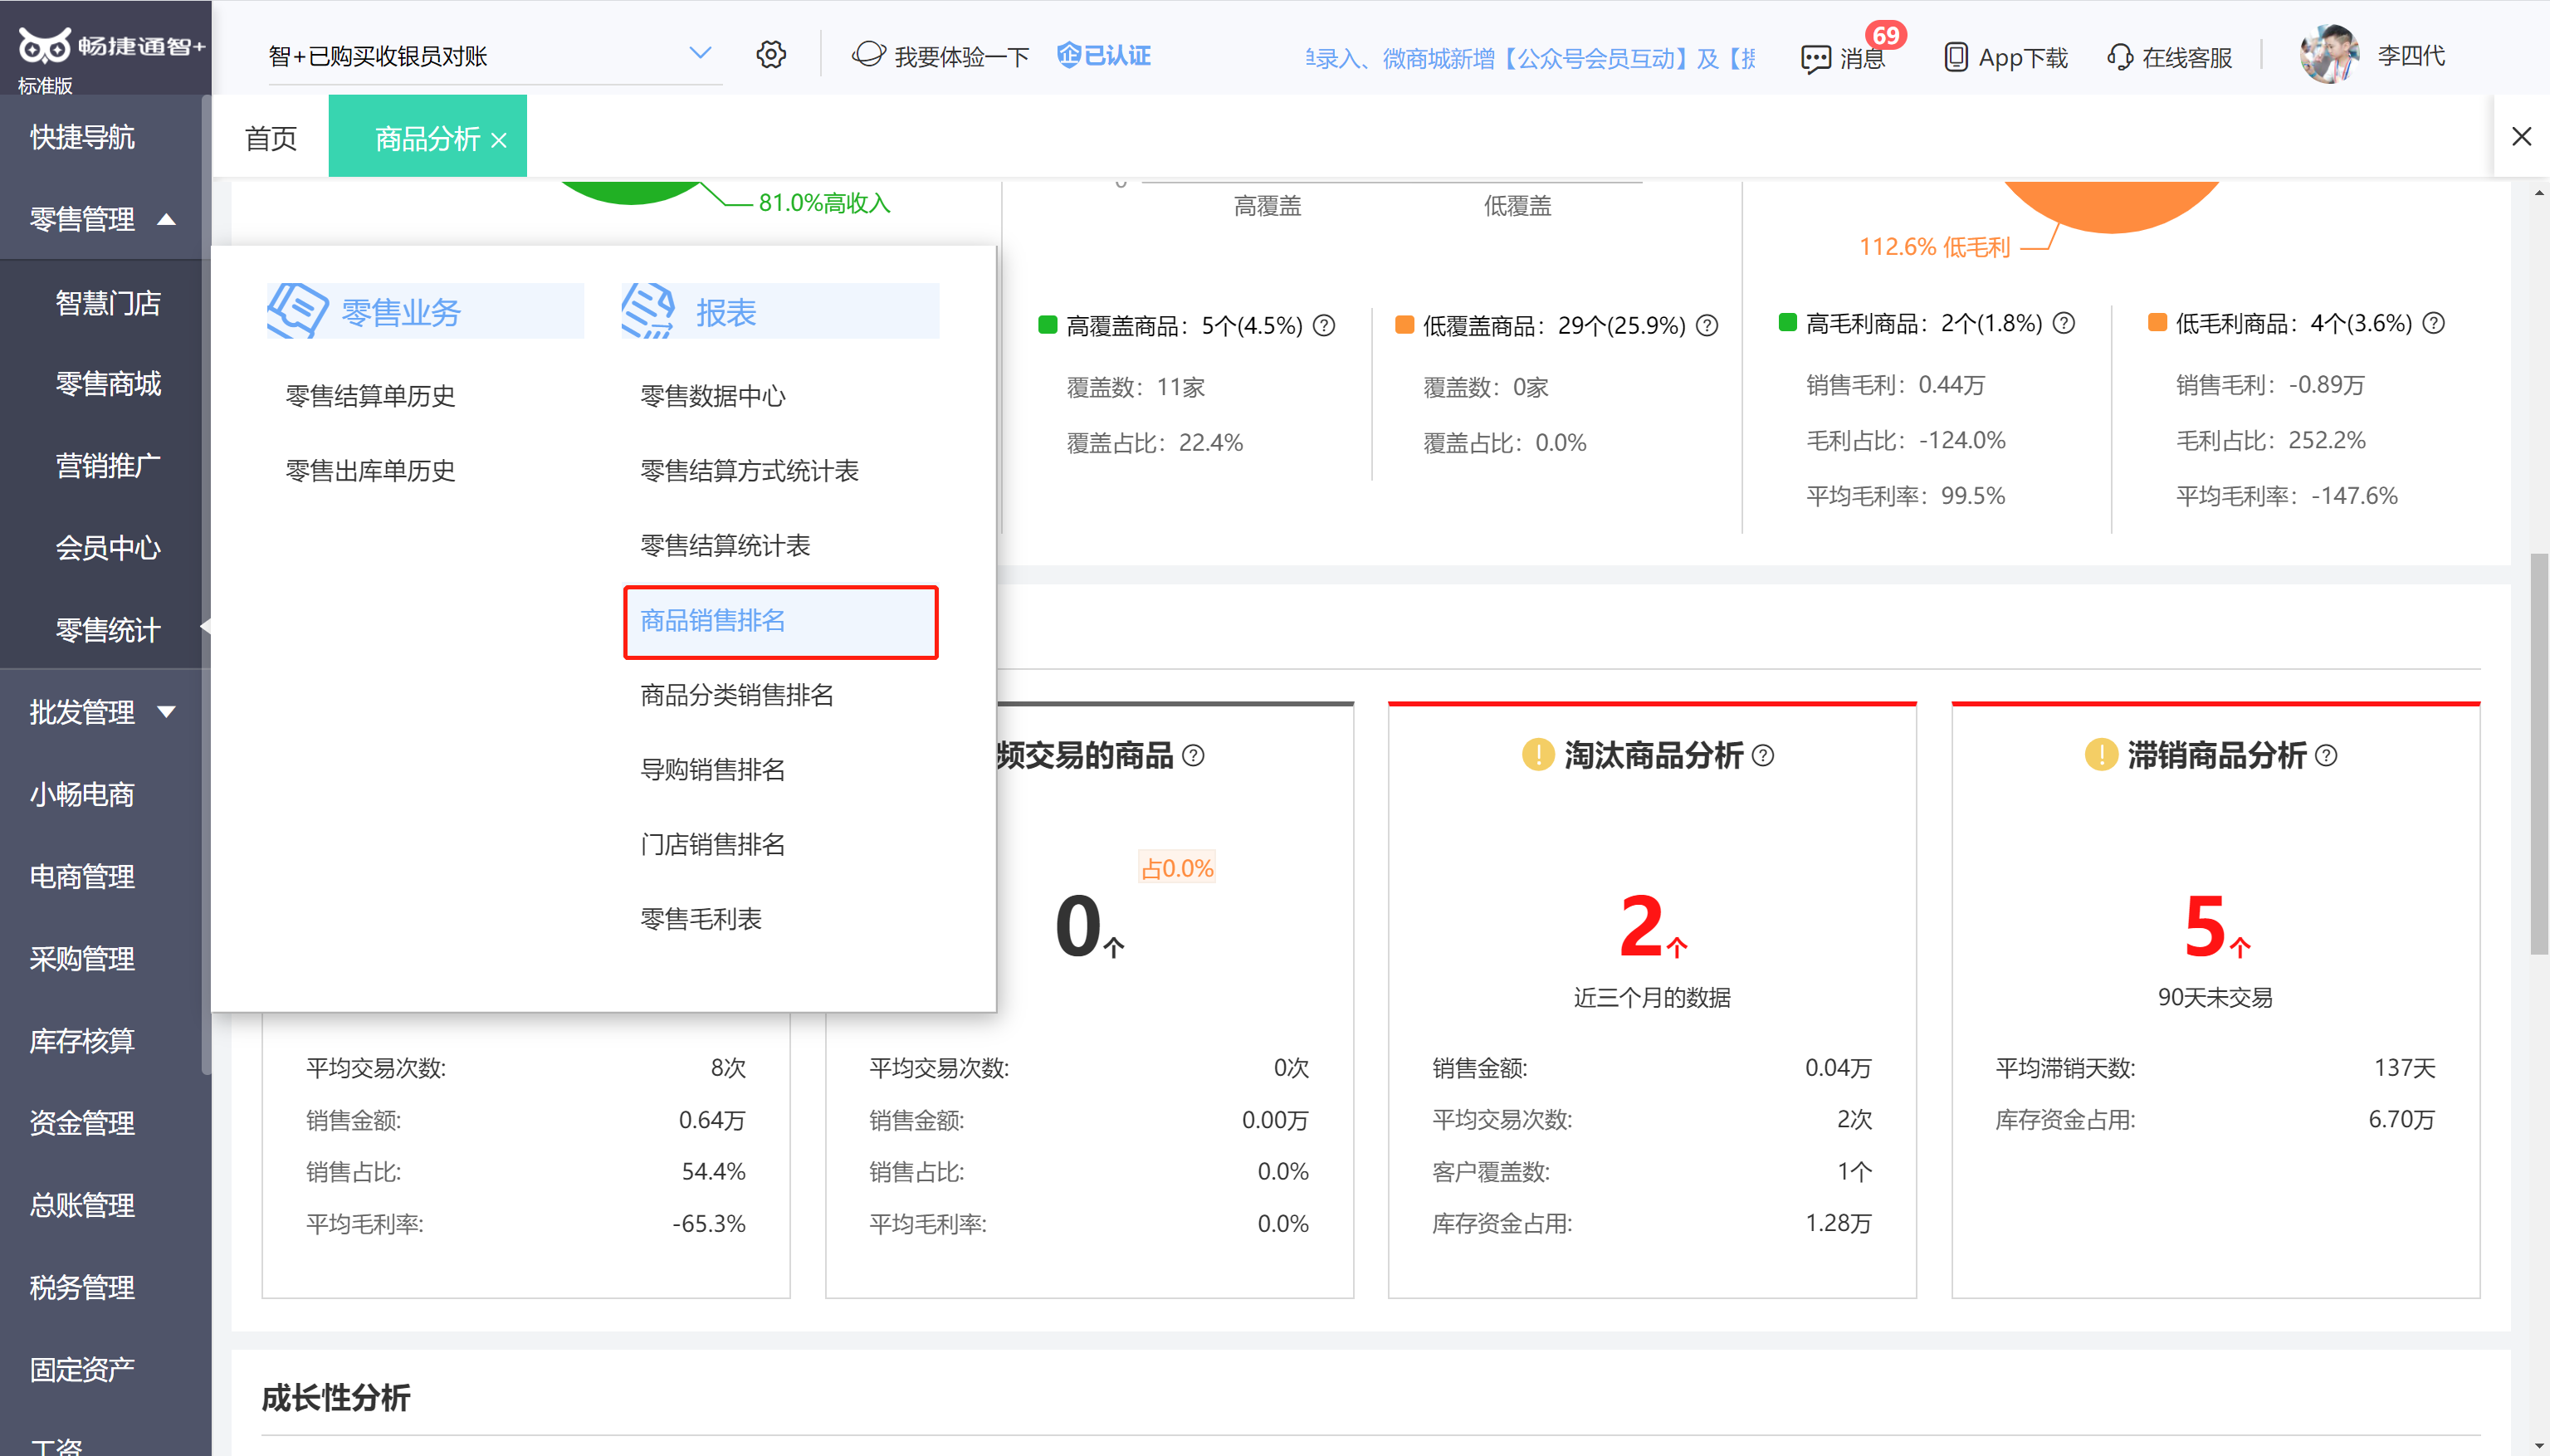This screenshot has width=2550, height=1456.
Task: Click help icon next to 淘汰商品分析
Action: tap(1764, 756)
